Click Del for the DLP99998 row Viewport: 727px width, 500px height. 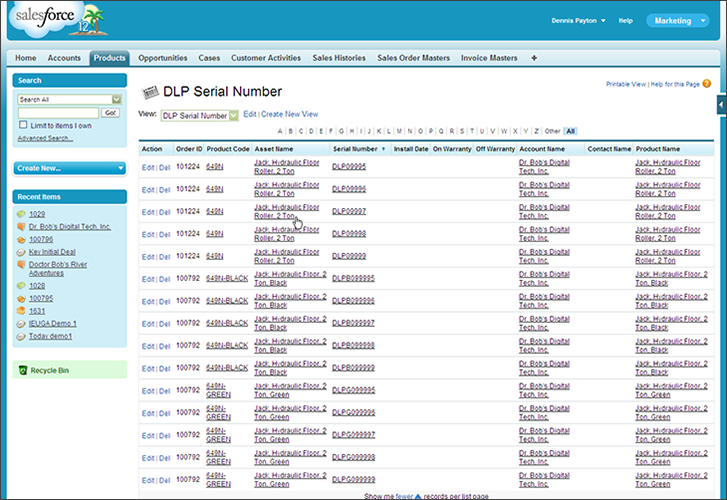165,235
